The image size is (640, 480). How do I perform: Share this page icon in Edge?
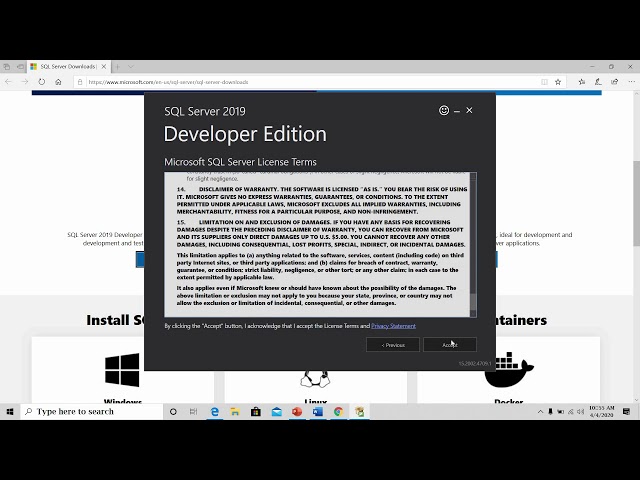614,82
